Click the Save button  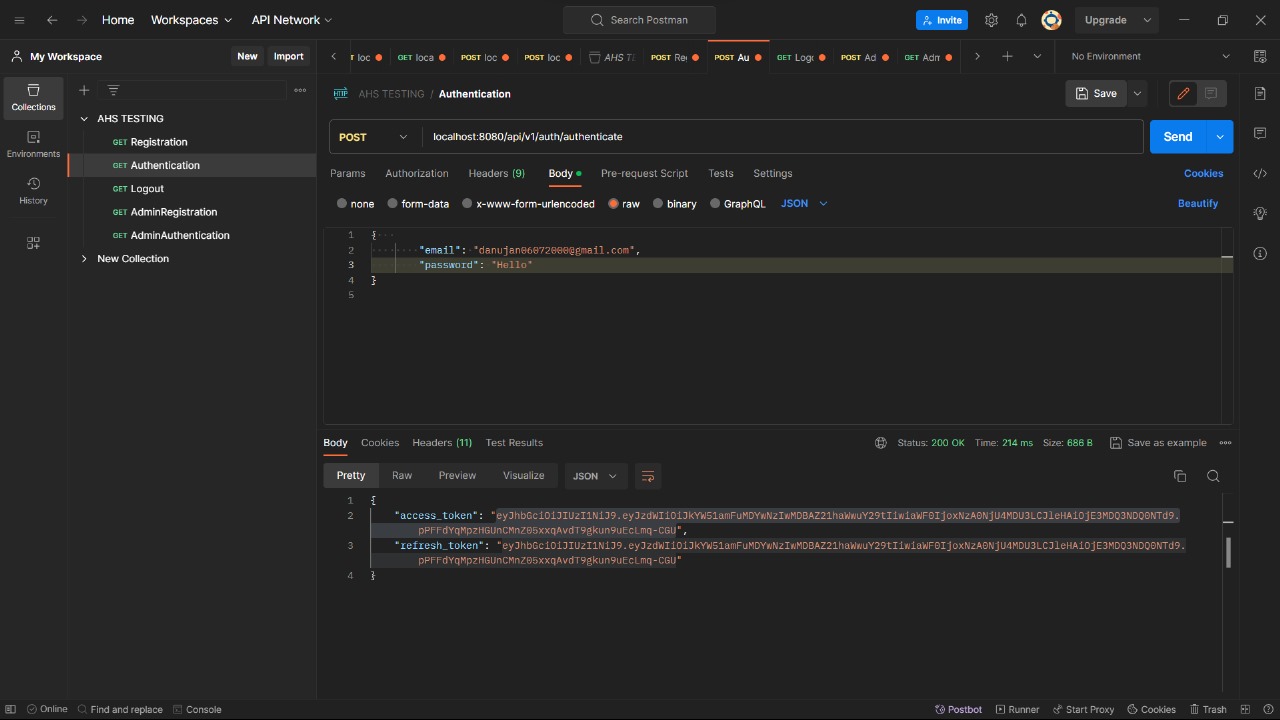[x=1096, y=93]
